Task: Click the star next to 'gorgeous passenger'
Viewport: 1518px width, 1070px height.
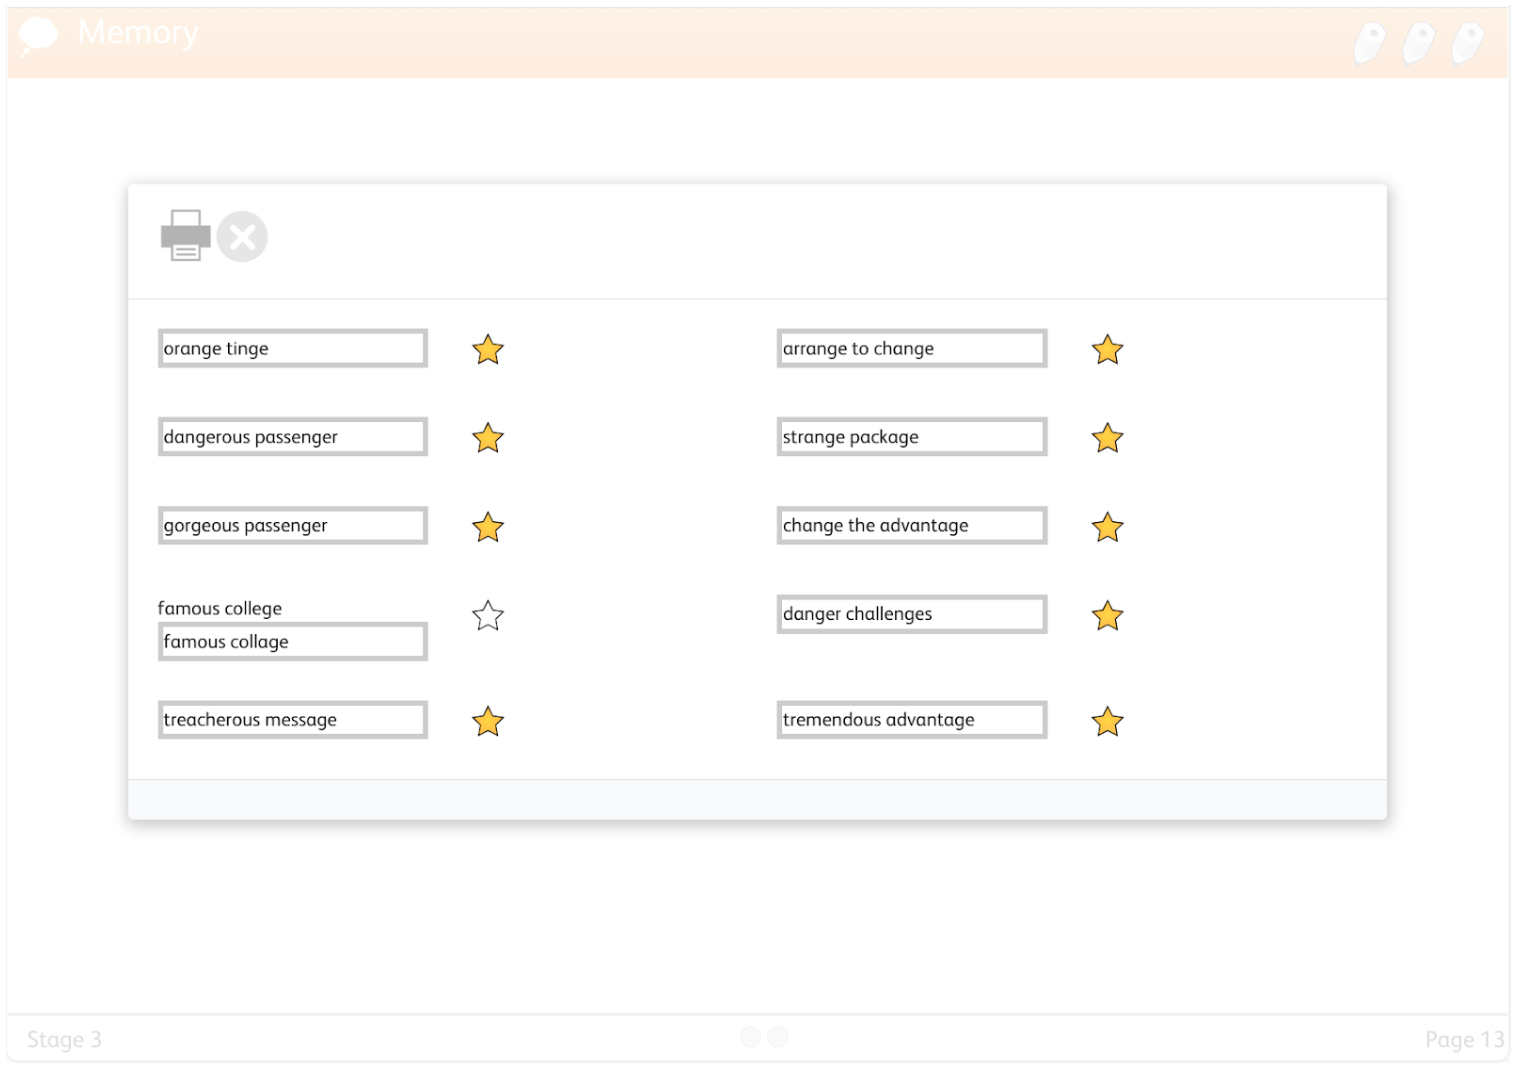Action: (x=488, y=527)
